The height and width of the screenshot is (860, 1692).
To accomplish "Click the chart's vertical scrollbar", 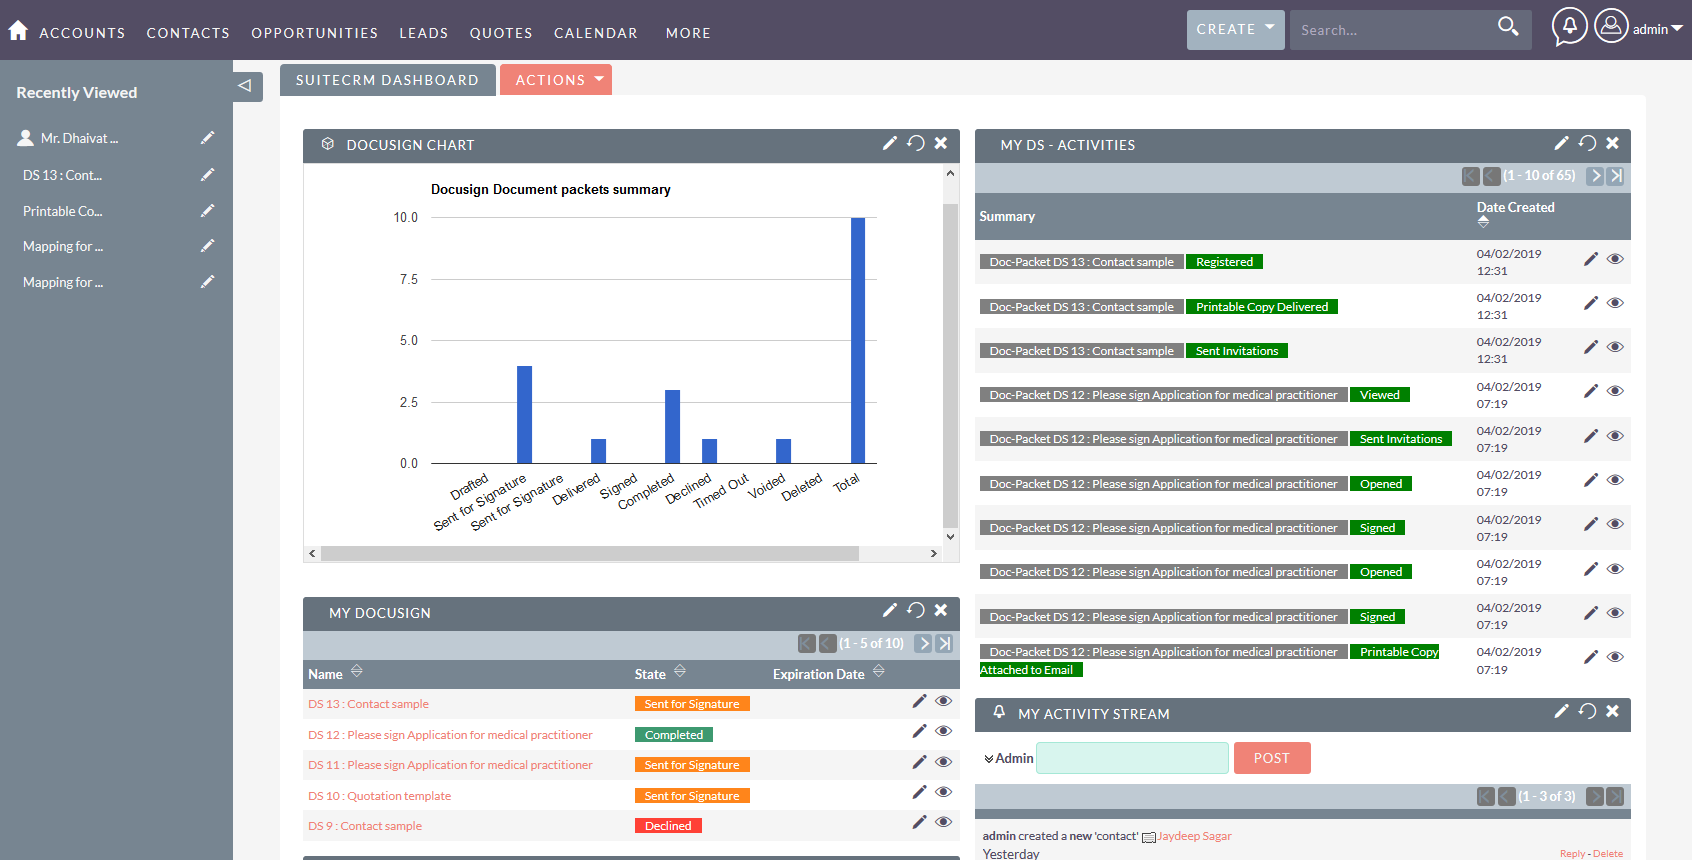I will [x=950, y=365].
